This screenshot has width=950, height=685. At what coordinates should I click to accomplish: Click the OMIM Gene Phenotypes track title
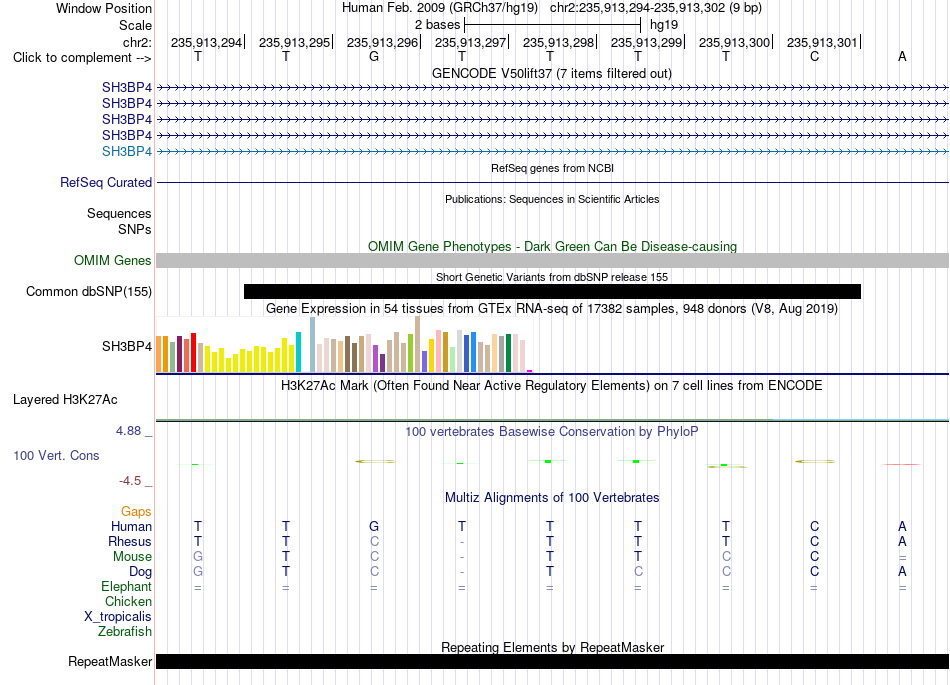tap(552, 247)
